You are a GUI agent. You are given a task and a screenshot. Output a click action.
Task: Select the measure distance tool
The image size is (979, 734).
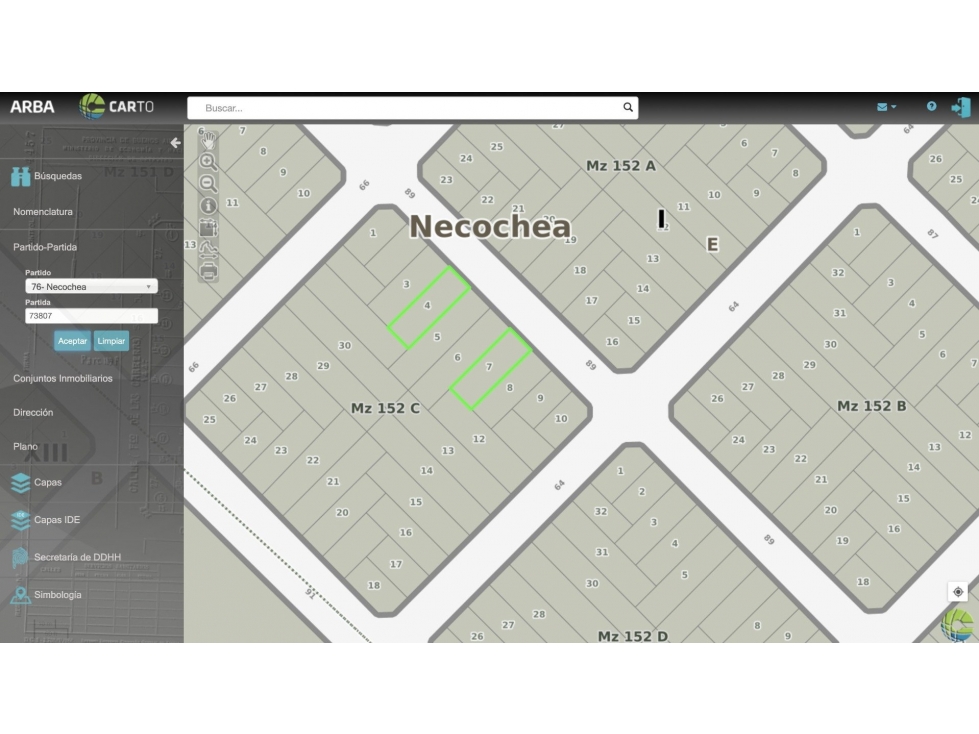pos(208,250)
